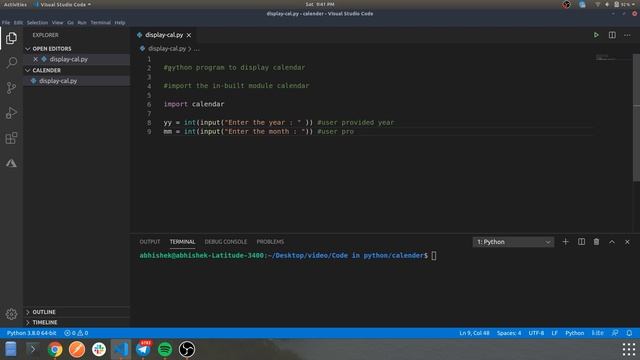Change end of line sequence LF
The image size is (640, 360).
(555, 333)
